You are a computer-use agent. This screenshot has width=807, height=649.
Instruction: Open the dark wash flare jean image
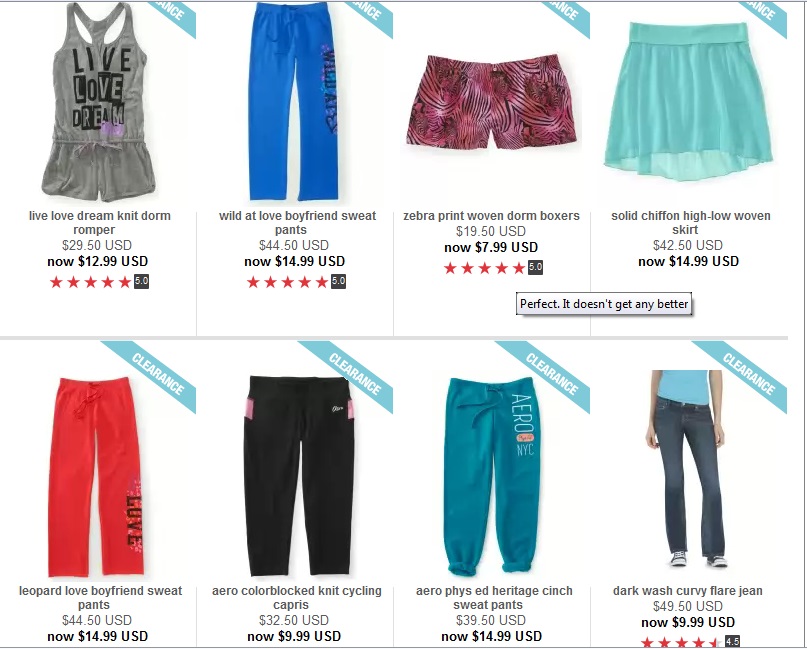[686, 468]
